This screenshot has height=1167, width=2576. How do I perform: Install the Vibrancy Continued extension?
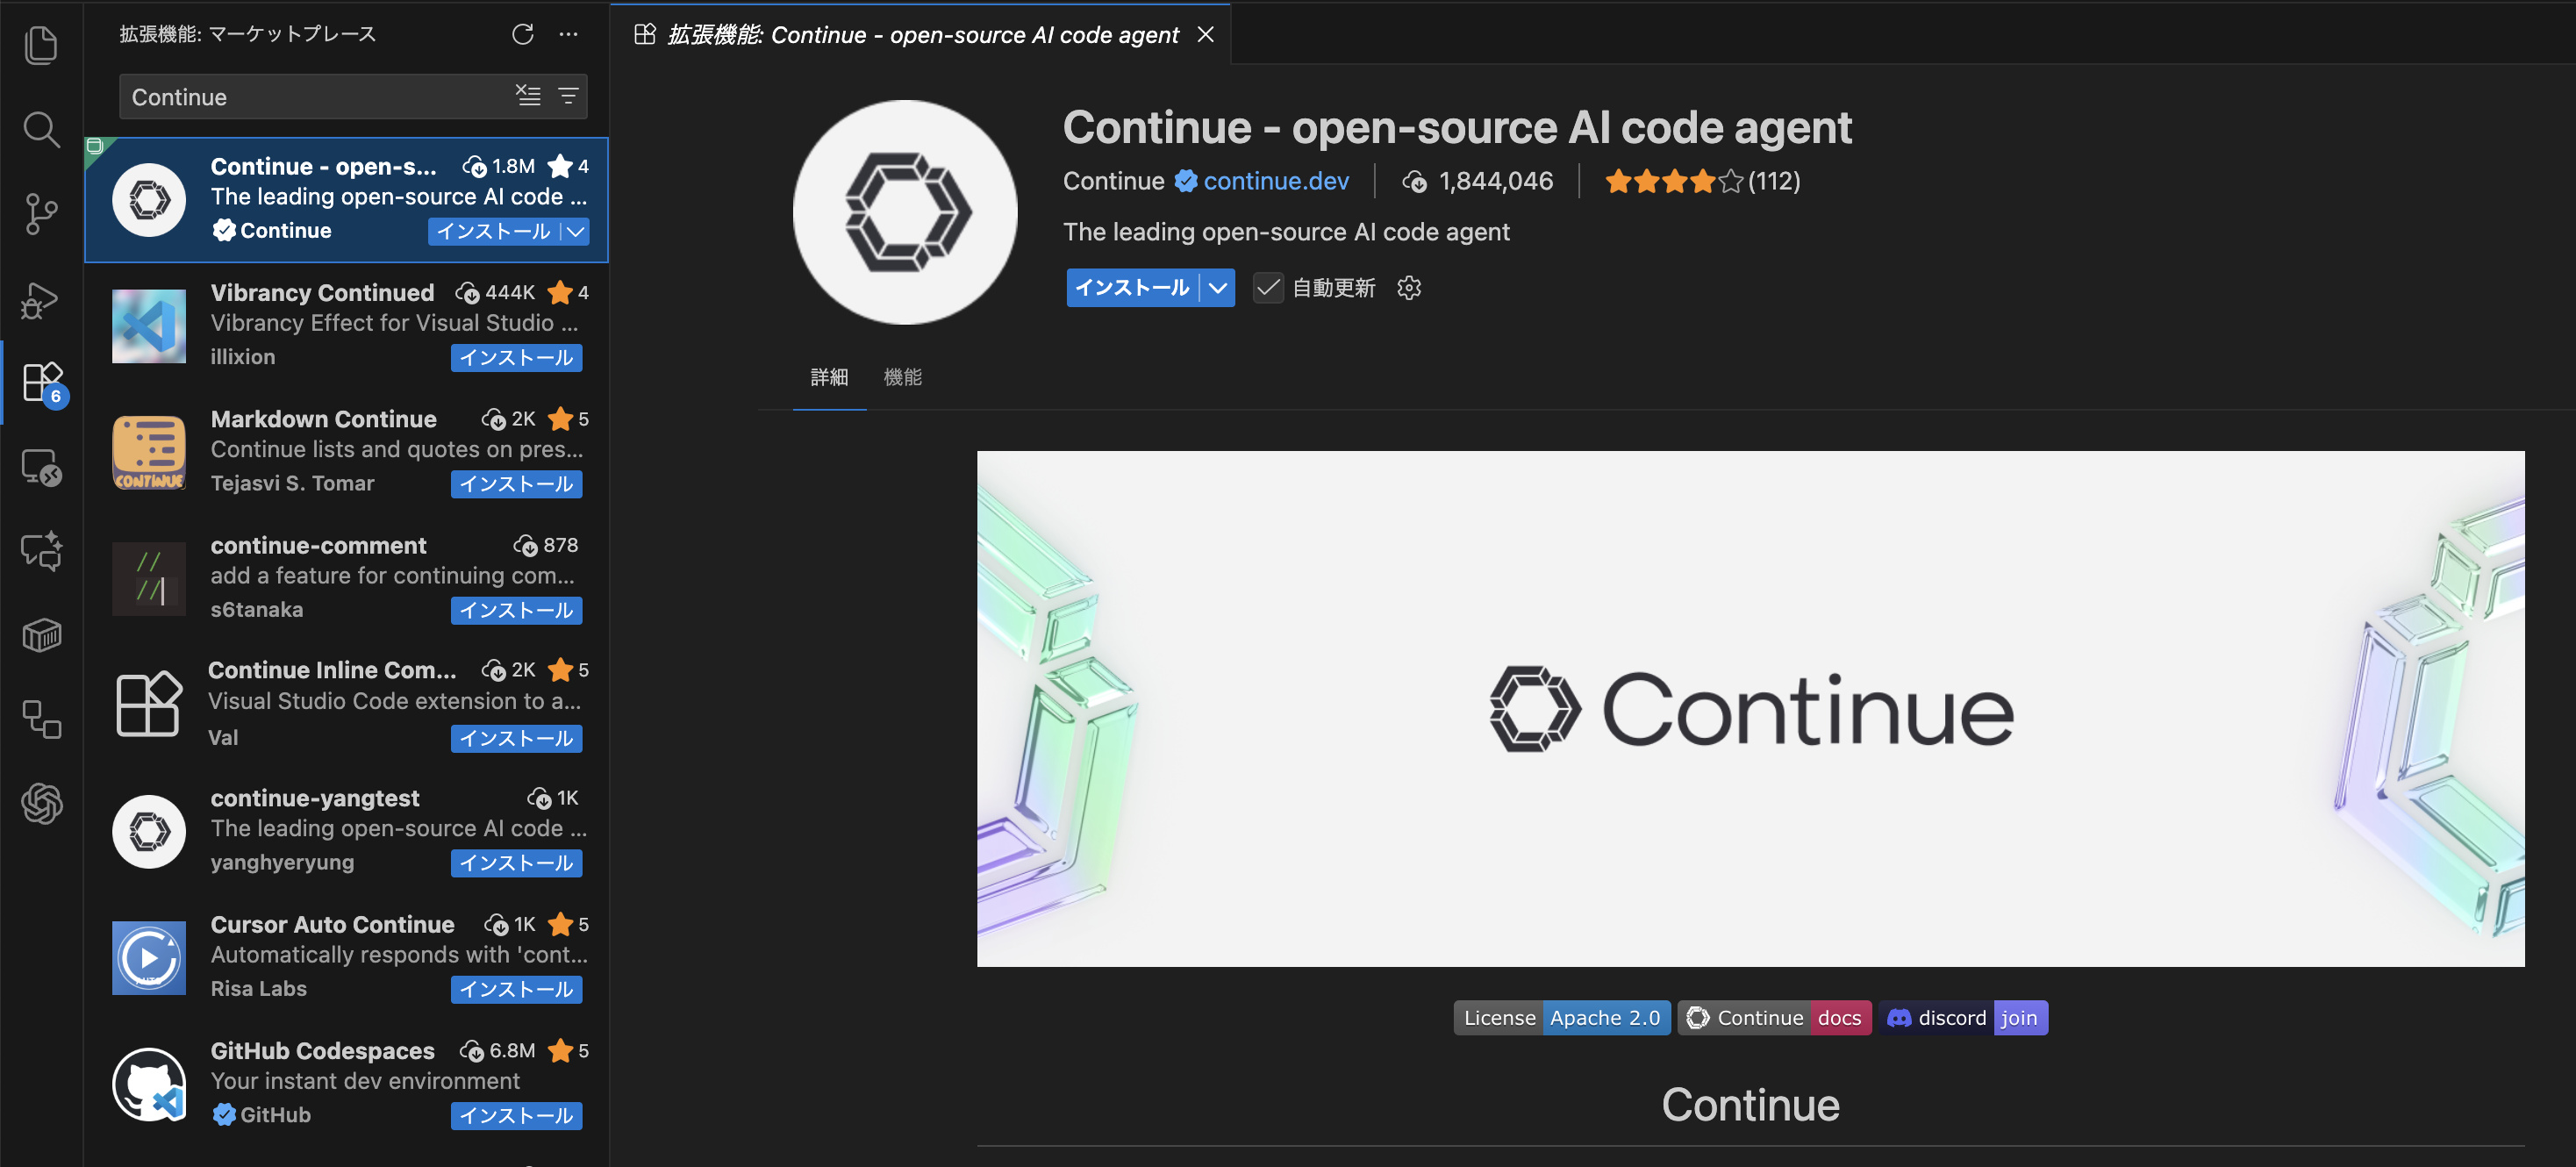tap(516, 357)
